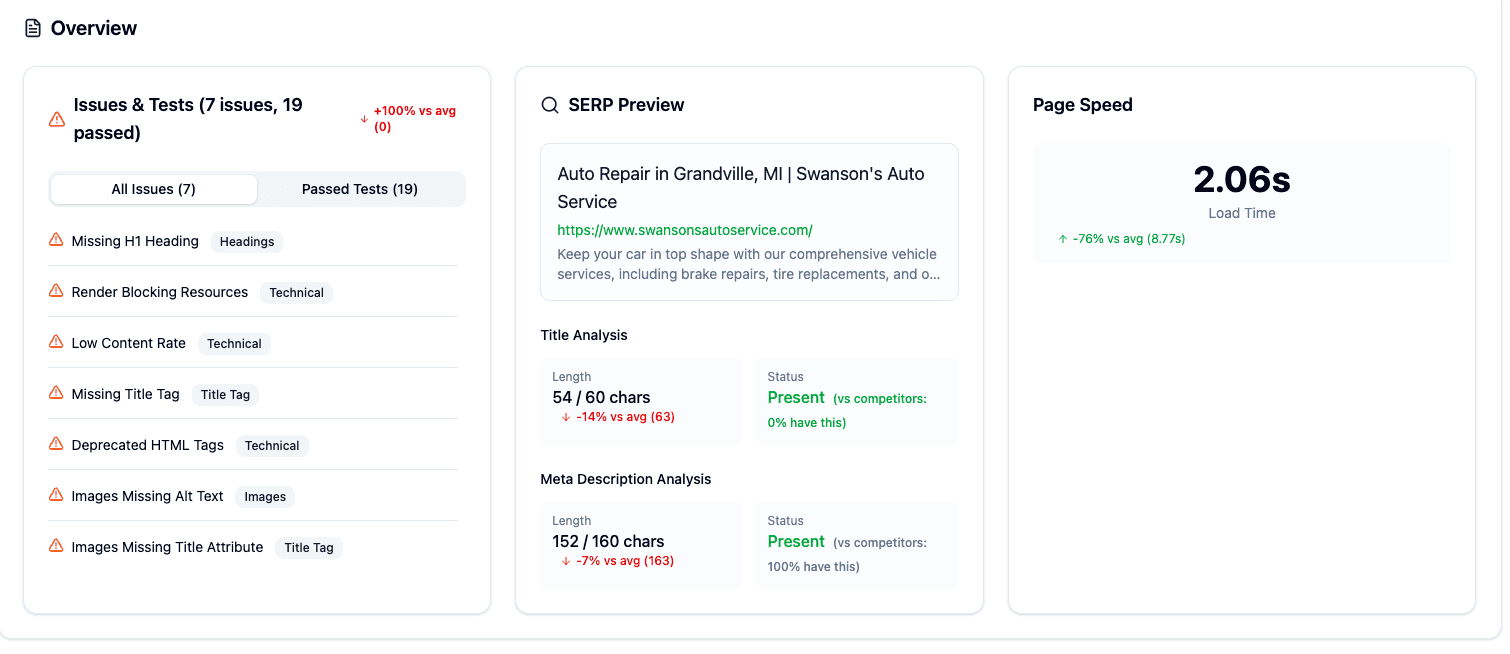Click the SERP Preview magnifying glass icon
The height and width of the screenshot is (654, 1510).
549,104
